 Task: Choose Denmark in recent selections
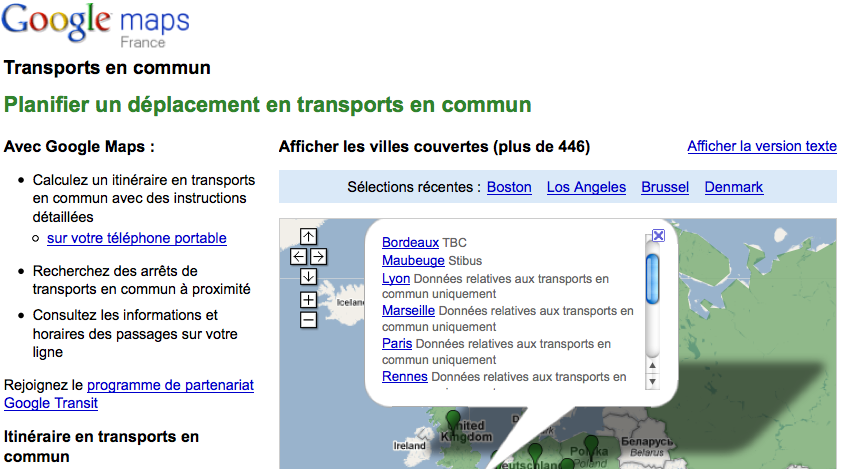[734, 187]
